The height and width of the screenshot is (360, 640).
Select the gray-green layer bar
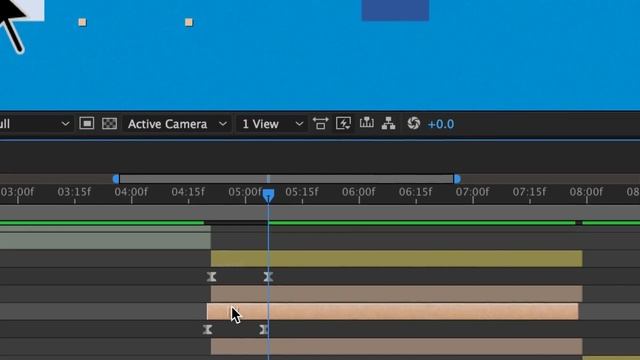[105, 240]
